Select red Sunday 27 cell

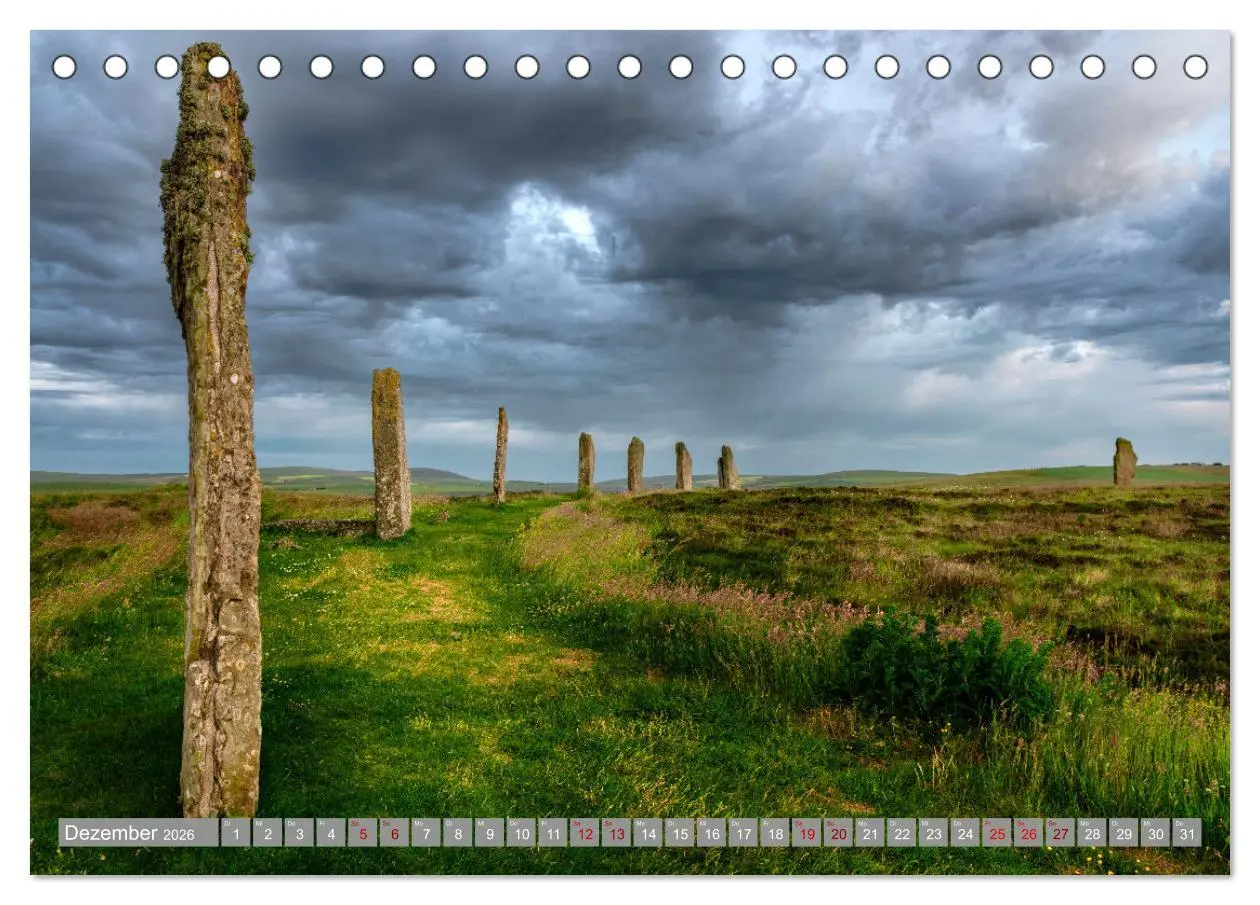coord(1060,833)
